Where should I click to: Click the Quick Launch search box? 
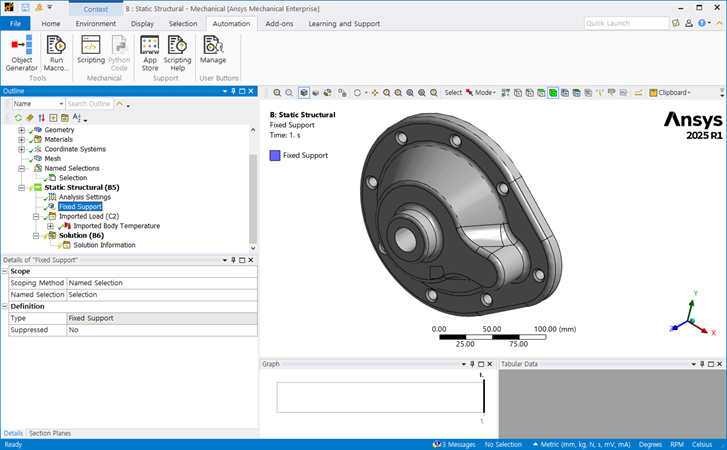(626, 23)
